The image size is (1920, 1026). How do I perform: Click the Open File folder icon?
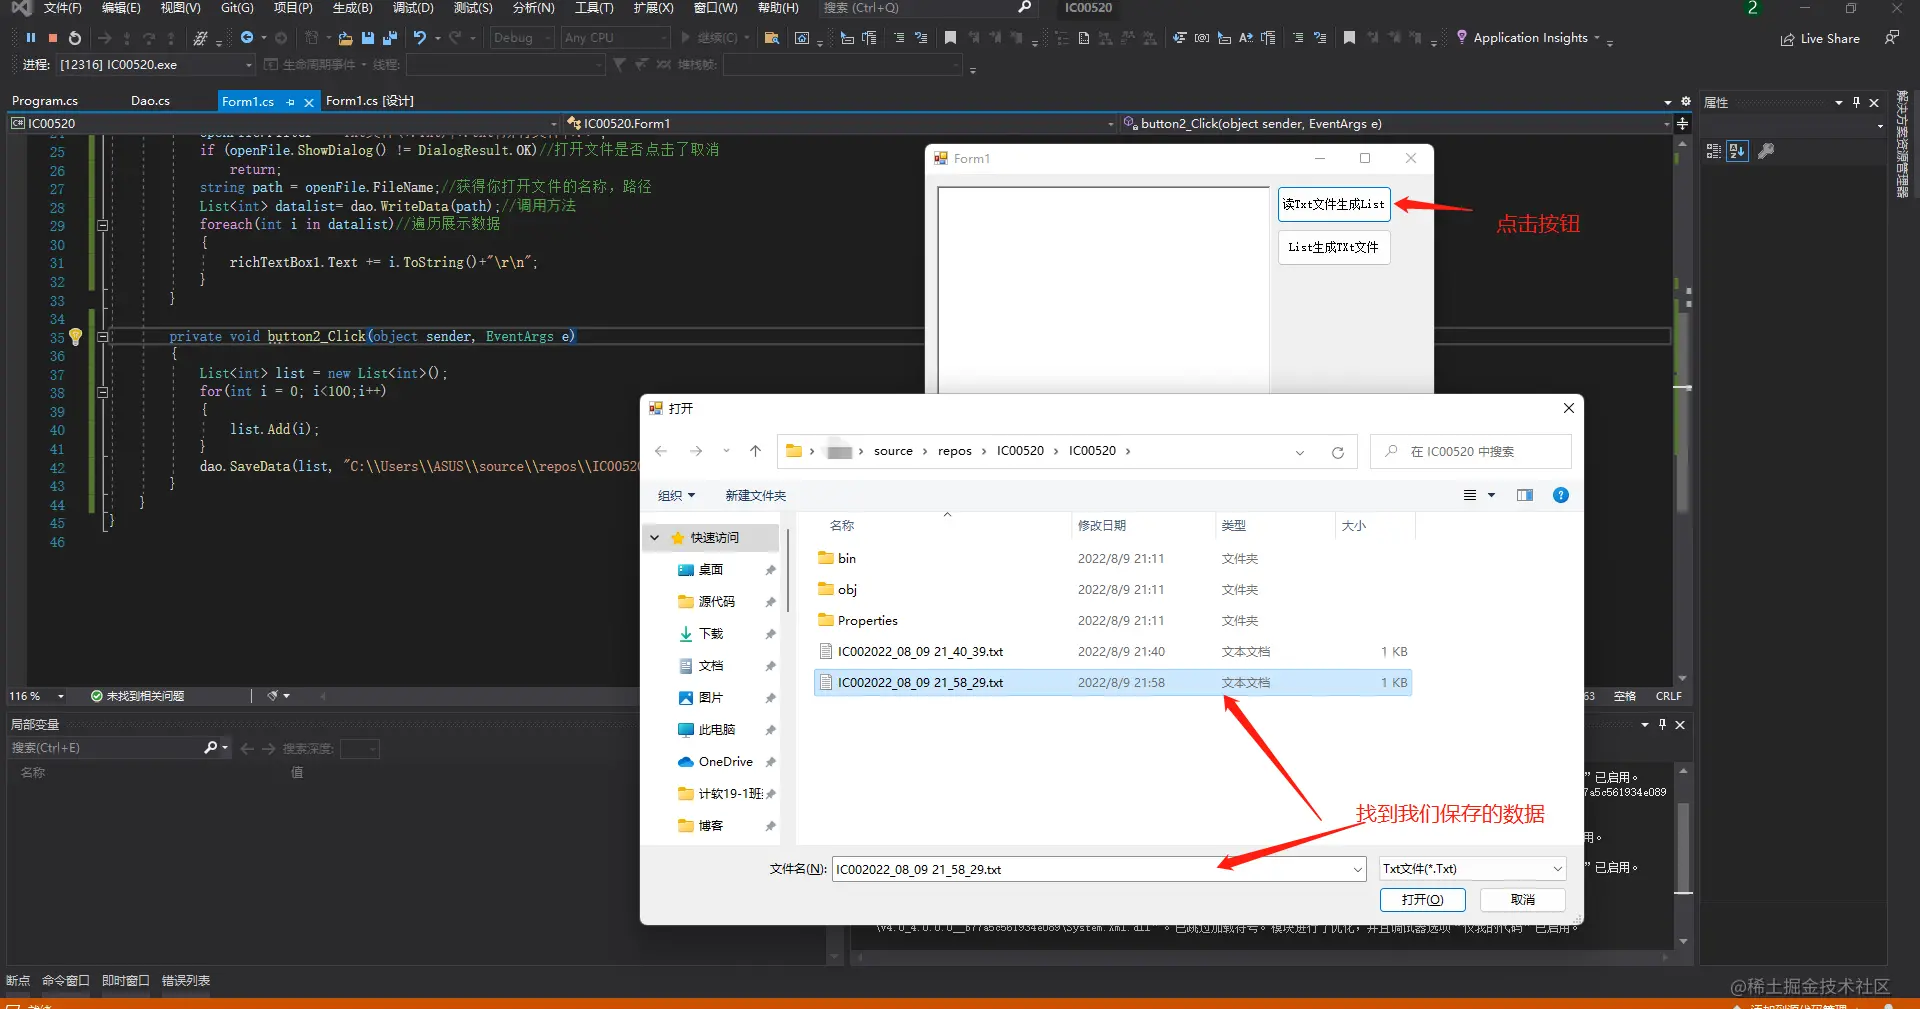[345, 38]
